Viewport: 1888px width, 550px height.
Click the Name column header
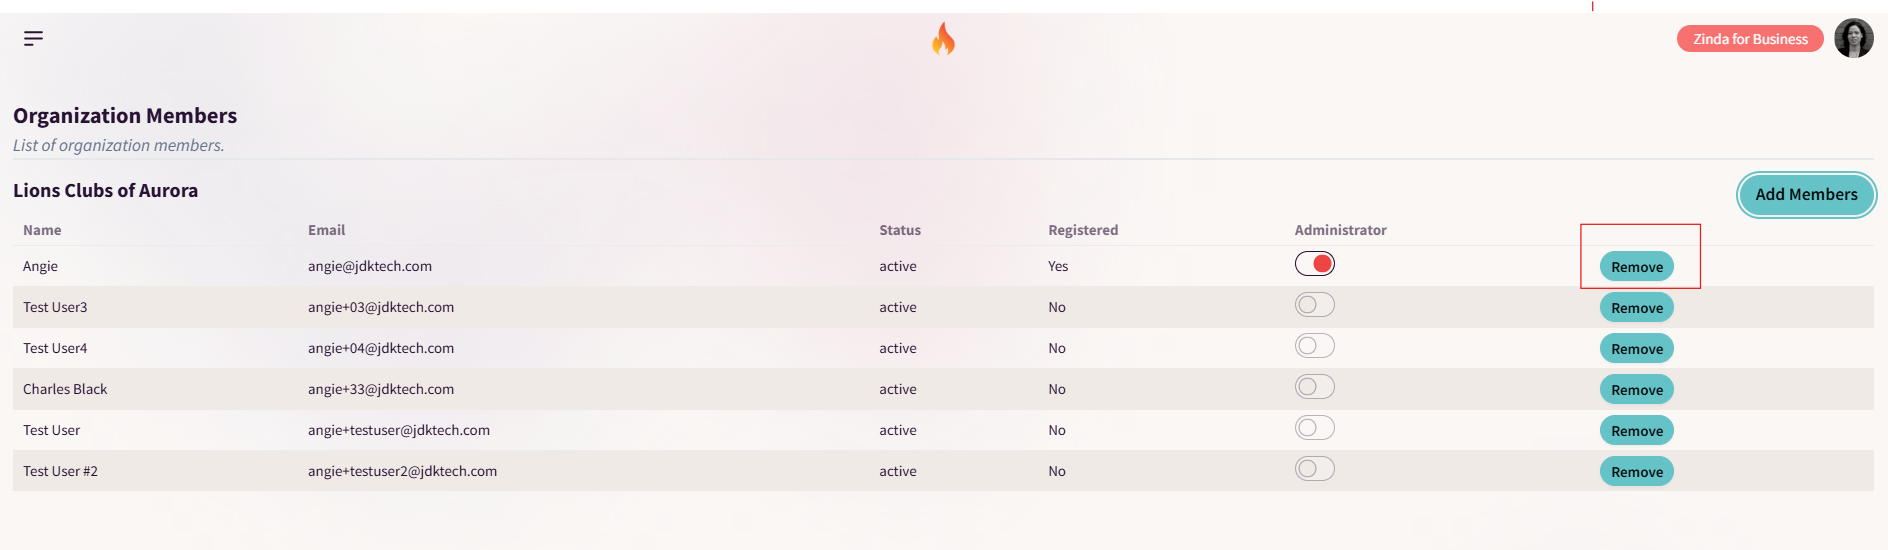[42, 230]
